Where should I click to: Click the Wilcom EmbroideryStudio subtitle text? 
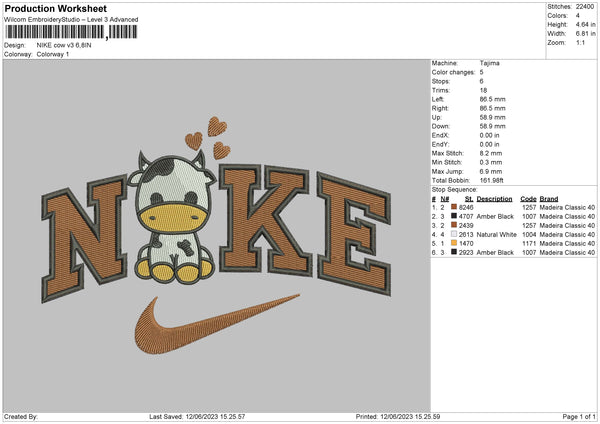71,20
